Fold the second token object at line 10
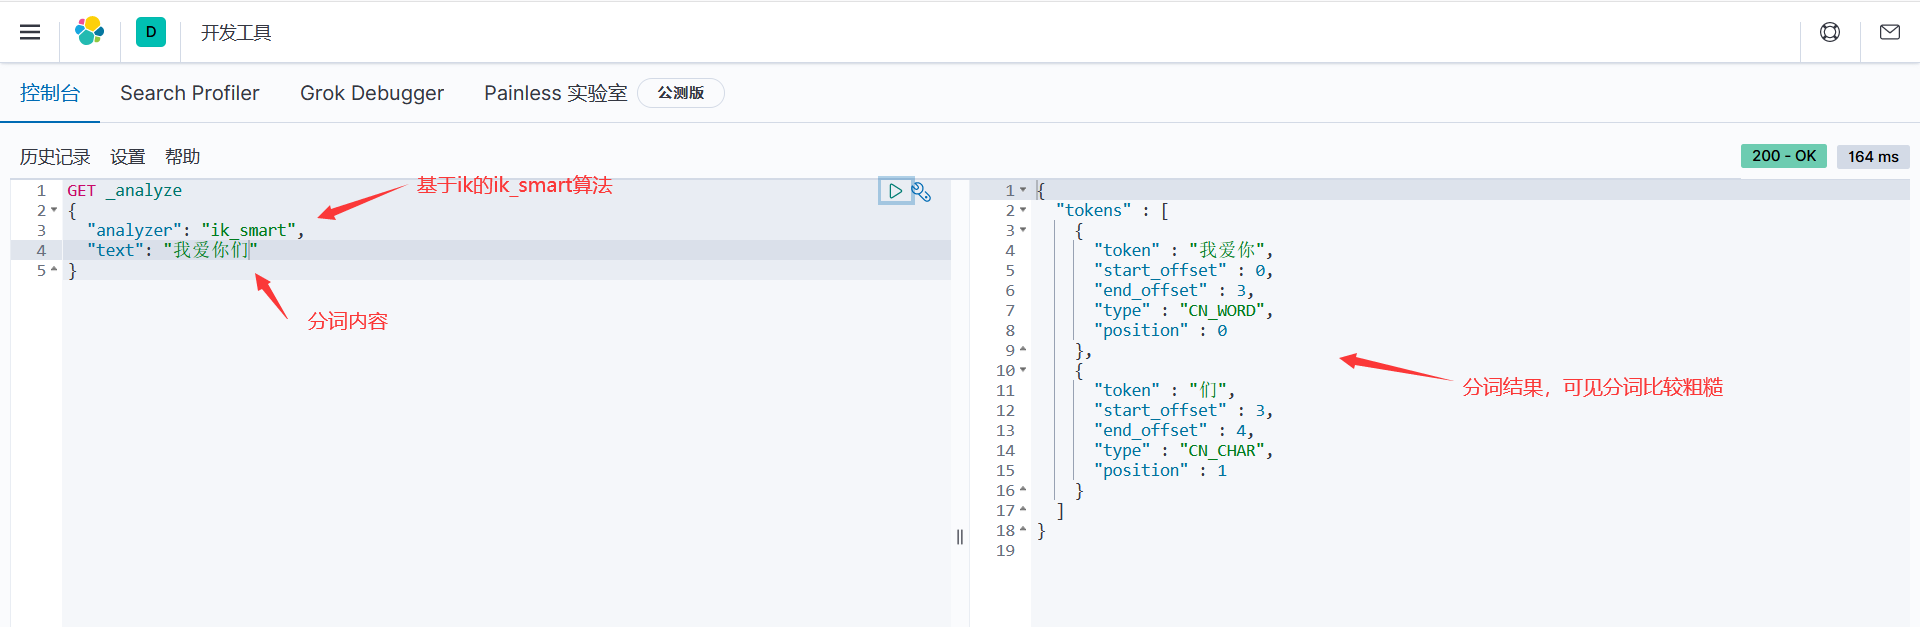The height and width of the screenshot is (627, 1920). (x=1023, y=371)
